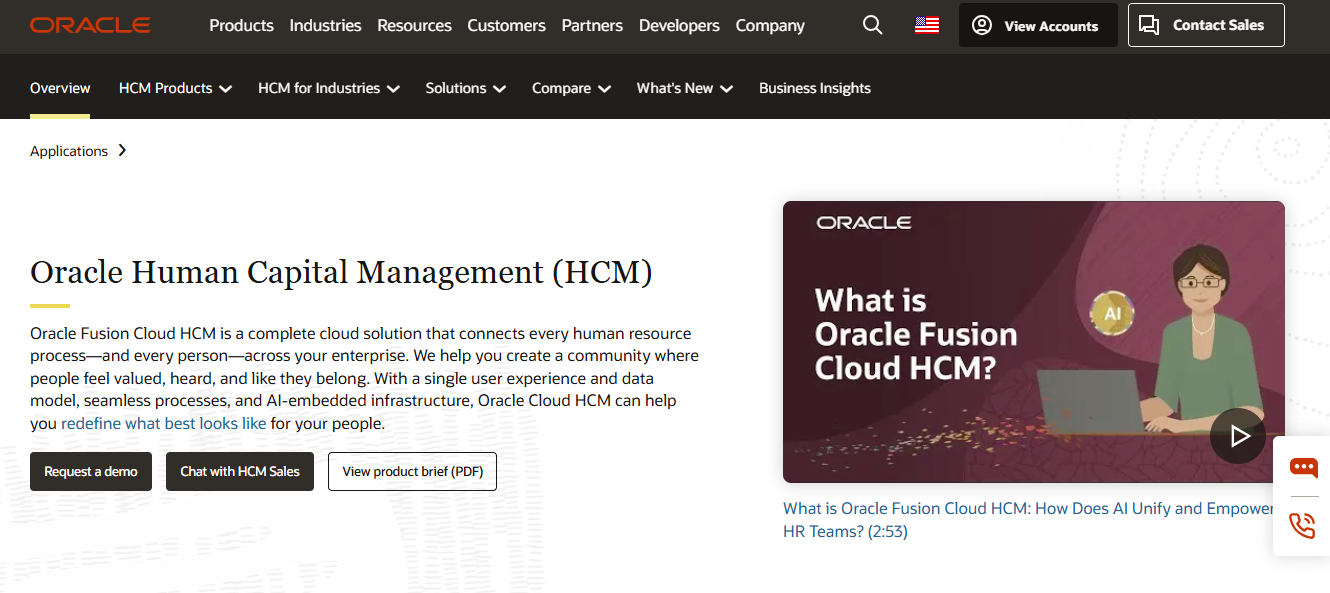Screen dimensions: 1330x593
Task: Open the HCM for Industries dropdown
Action: (x=328, y=88)
